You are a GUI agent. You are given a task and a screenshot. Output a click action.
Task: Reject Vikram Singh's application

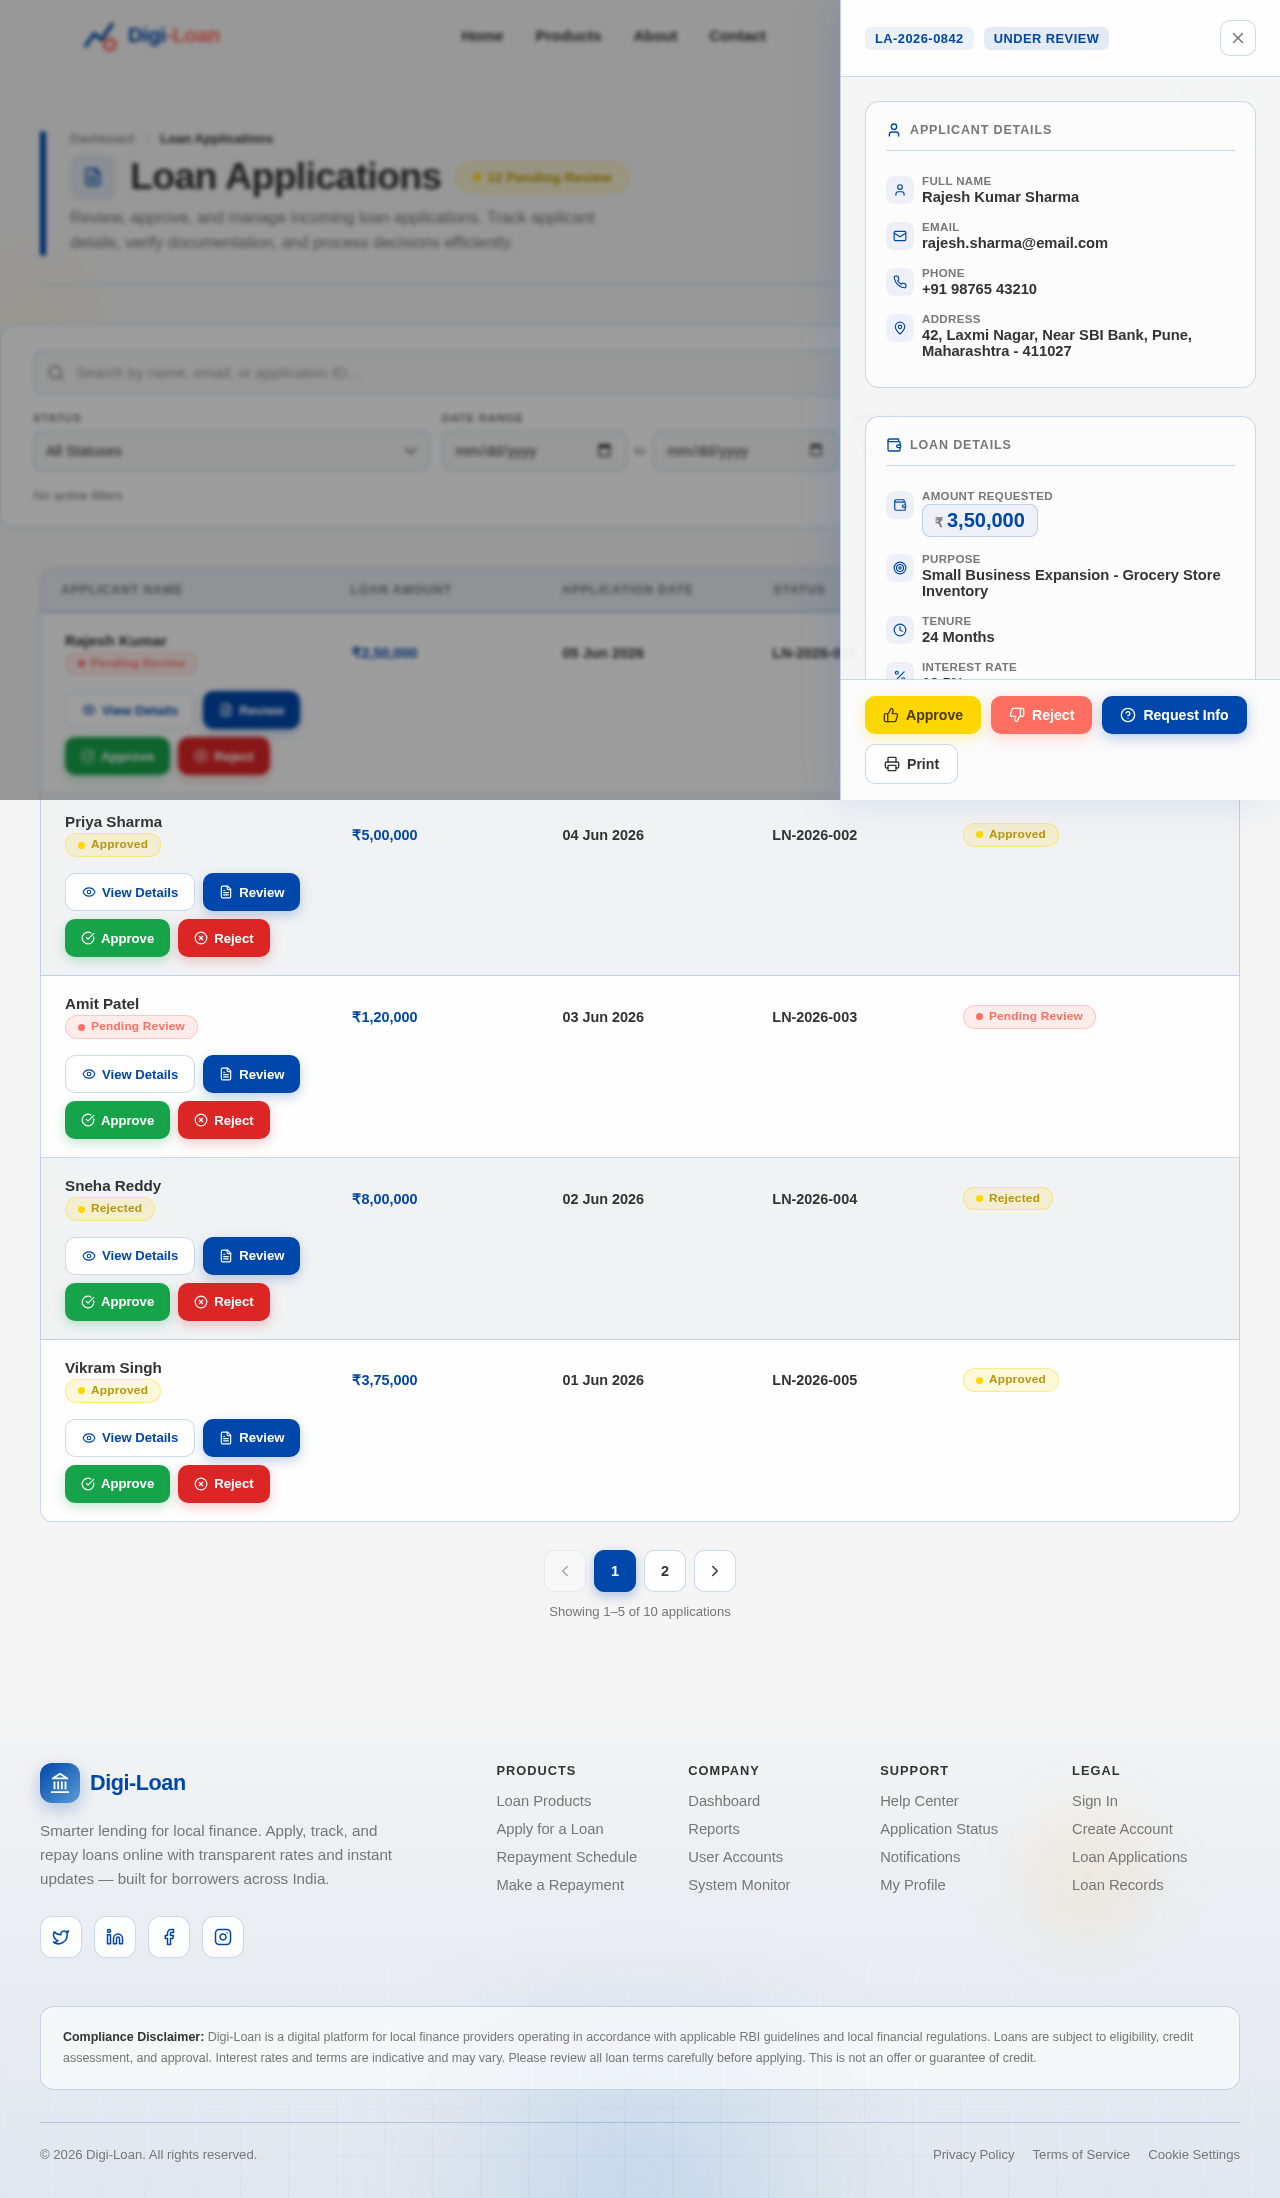[x=224, y=1484]
